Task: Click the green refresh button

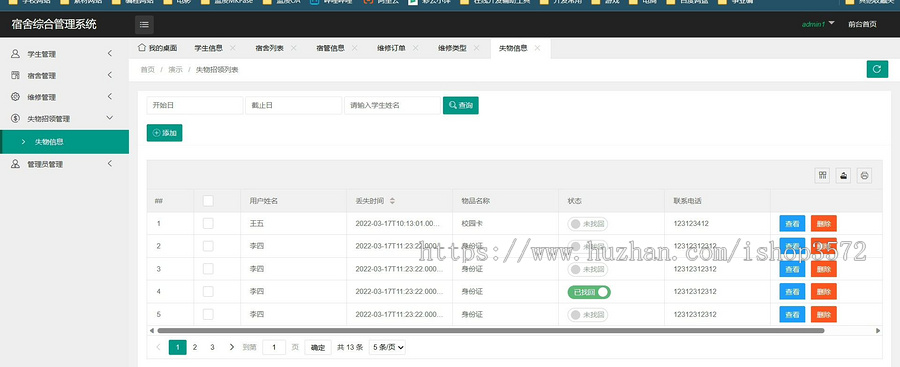Action: click(876, 69)
